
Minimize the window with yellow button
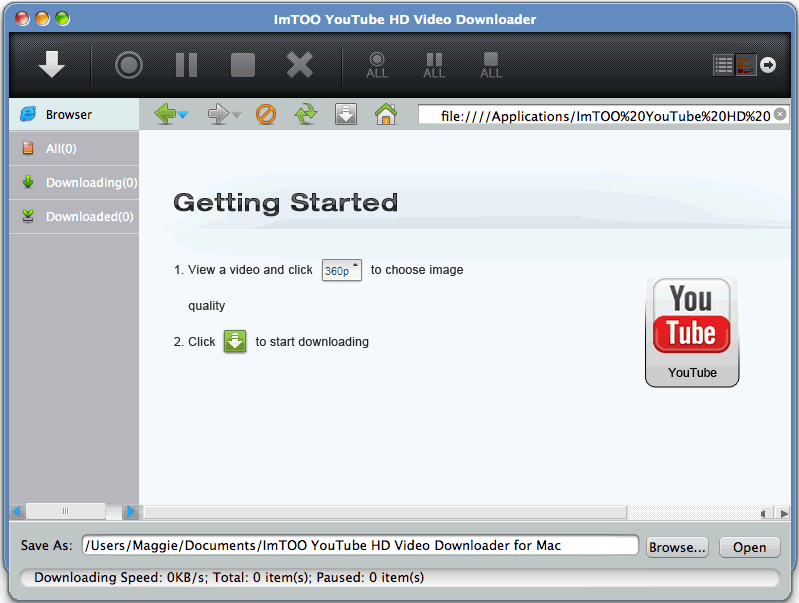click(42, 19)
